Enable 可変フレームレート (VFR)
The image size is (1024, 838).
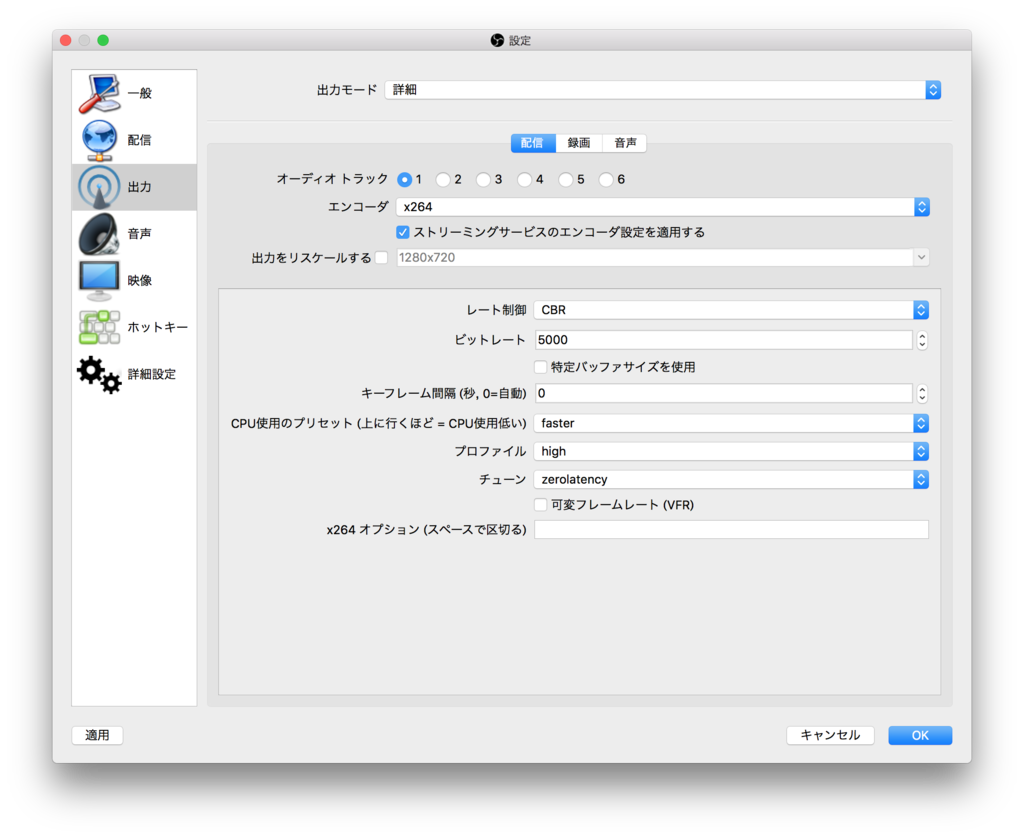[538, 505]
